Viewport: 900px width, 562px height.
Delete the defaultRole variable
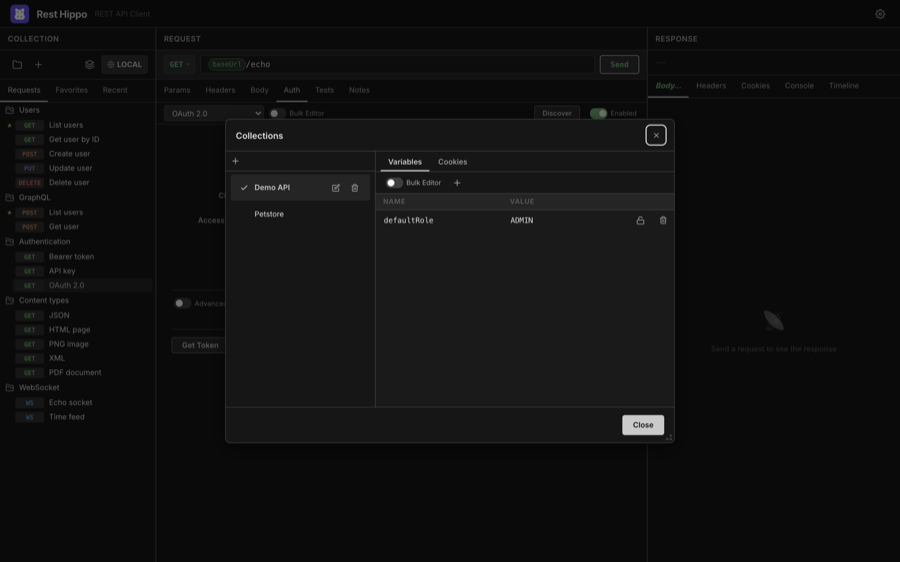tap(663, 220)
